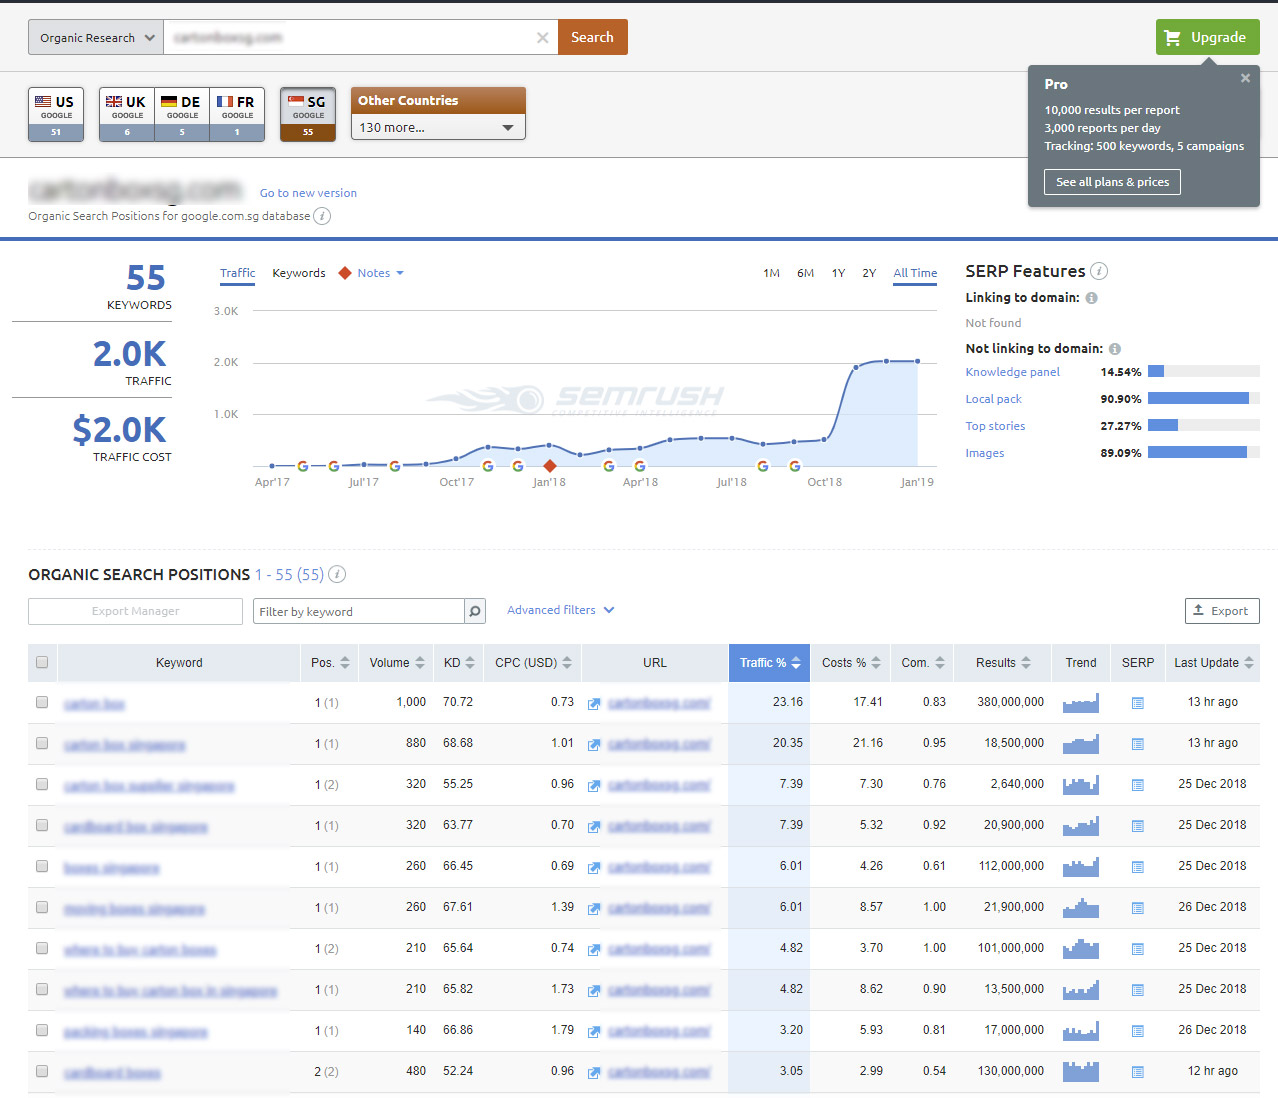Open info icon after Organic Search Positions count
This screenshot has height=1098, width=1278.
tap(337, 574)
